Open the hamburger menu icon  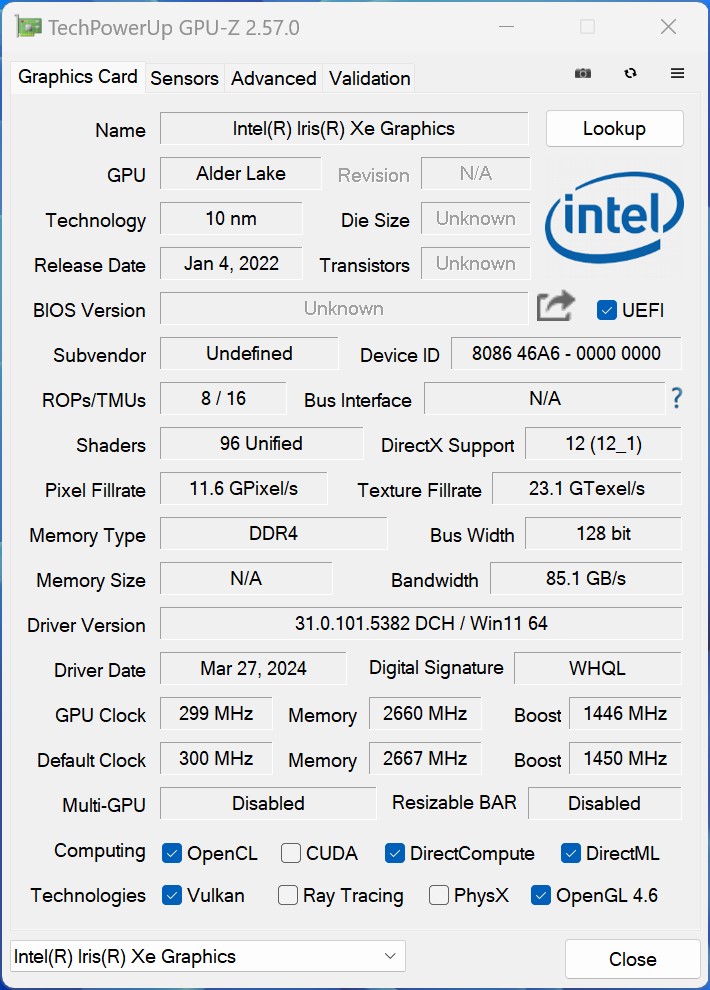(677, 74)
